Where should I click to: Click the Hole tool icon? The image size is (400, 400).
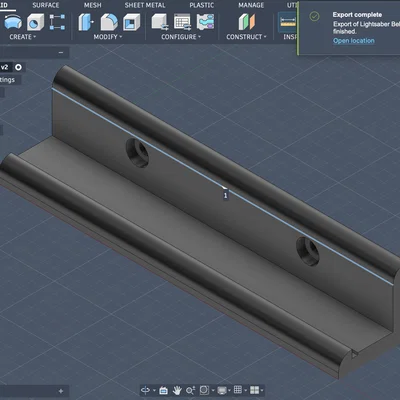pyautogui.click(x=35, y=22)
